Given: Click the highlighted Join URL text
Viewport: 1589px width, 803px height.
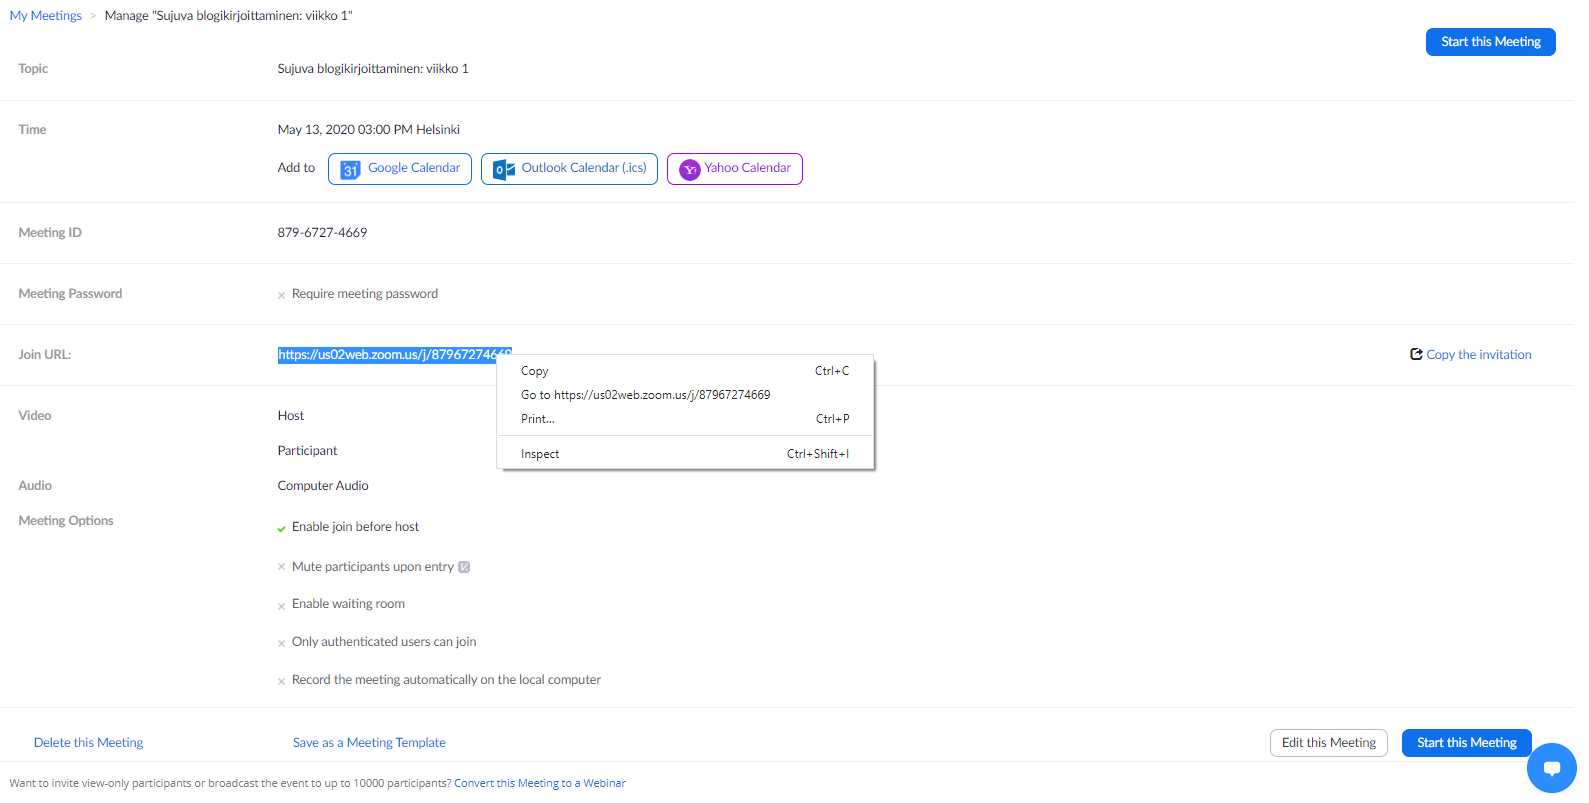Looking at the screenshot, I should (386, 355).
